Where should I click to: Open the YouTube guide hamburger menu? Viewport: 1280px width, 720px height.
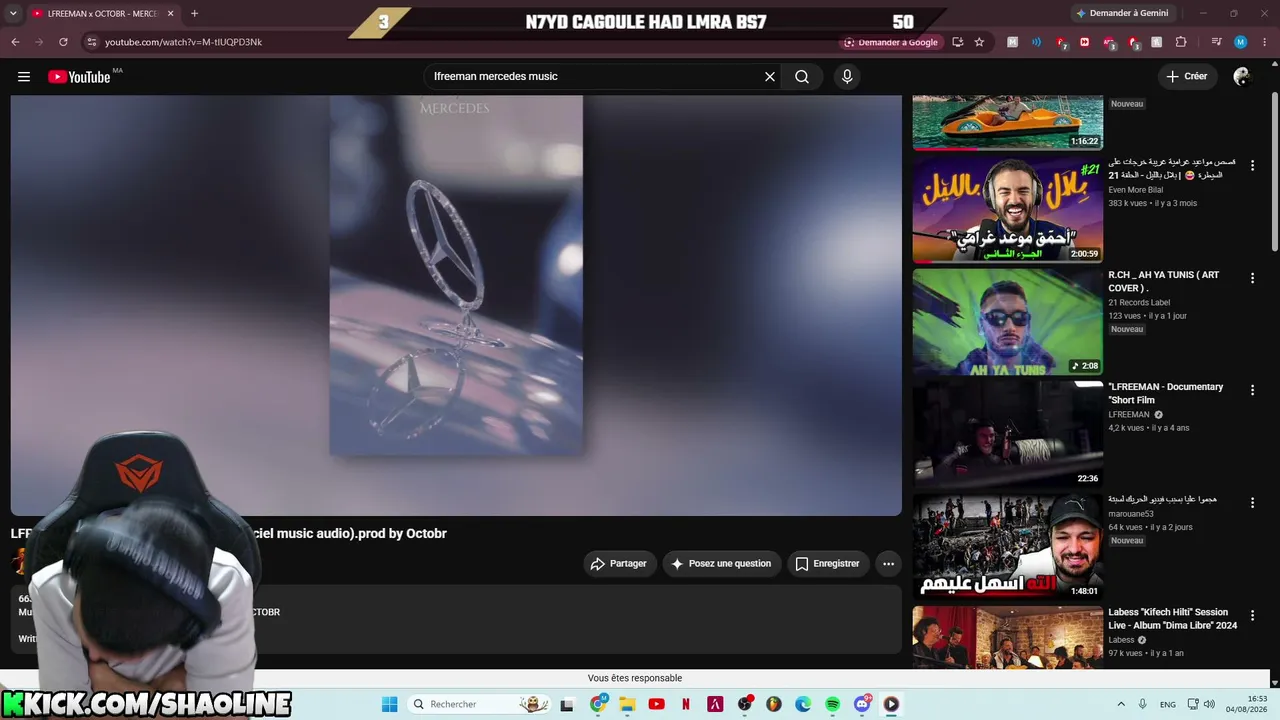pos(24,77)
